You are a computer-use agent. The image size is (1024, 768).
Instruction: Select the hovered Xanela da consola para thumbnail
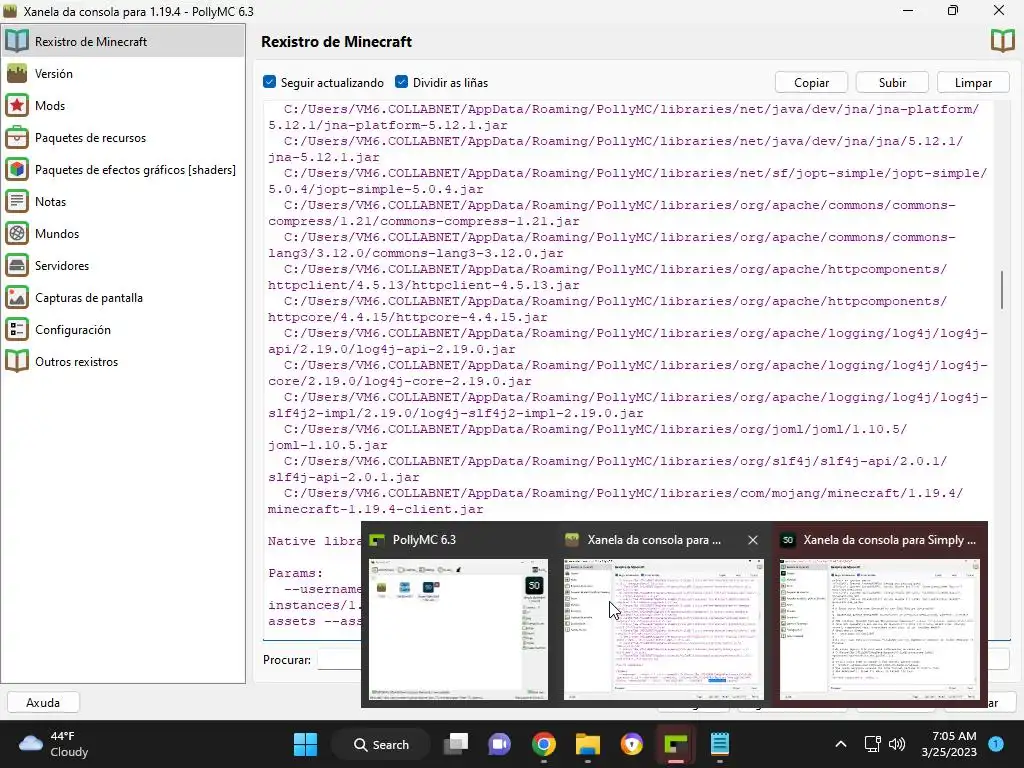[x=664, y=630]
